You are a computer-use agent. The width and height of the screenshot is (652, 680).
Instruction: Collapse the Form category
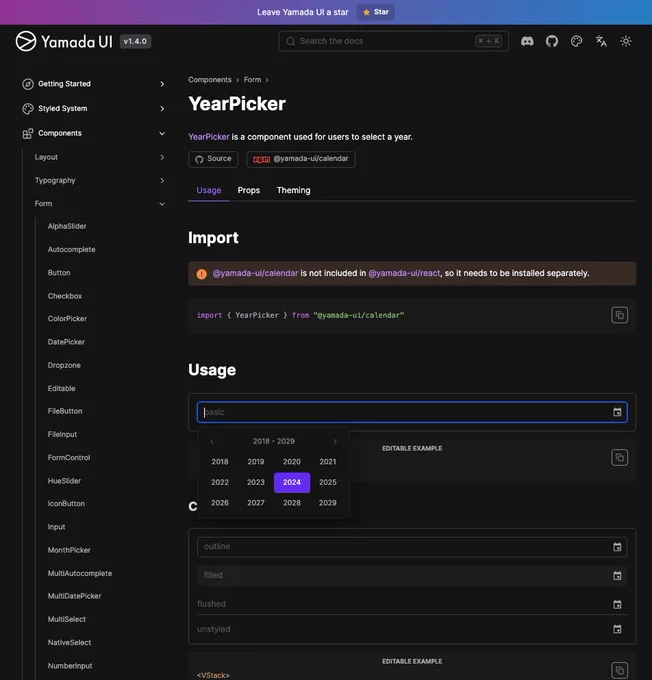point(162,204)
